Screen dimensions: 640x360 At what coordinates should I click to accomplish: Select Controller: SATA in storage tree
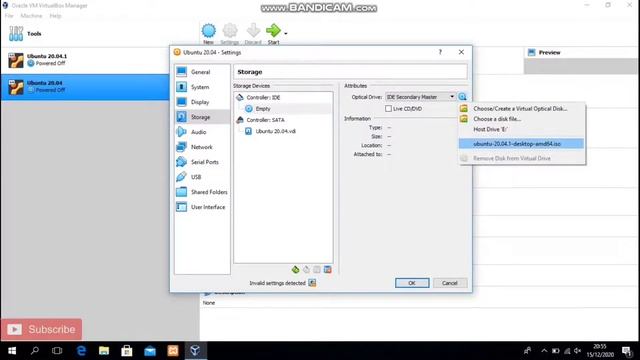pyautogui.click(x=265, y=120)
